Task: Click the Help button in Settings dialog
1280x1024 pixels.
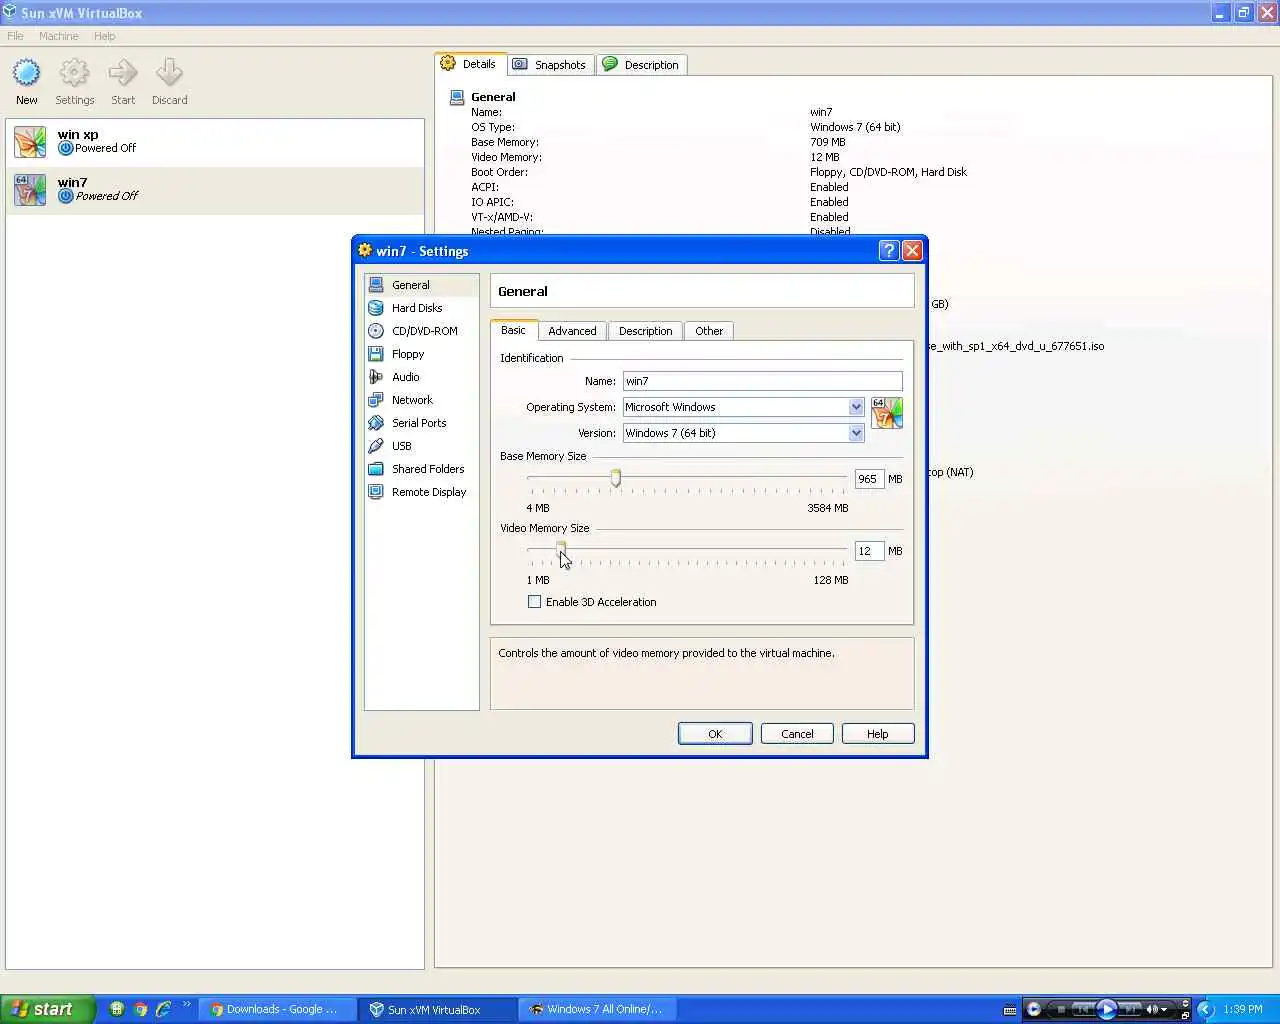Action: pos(877,734)
